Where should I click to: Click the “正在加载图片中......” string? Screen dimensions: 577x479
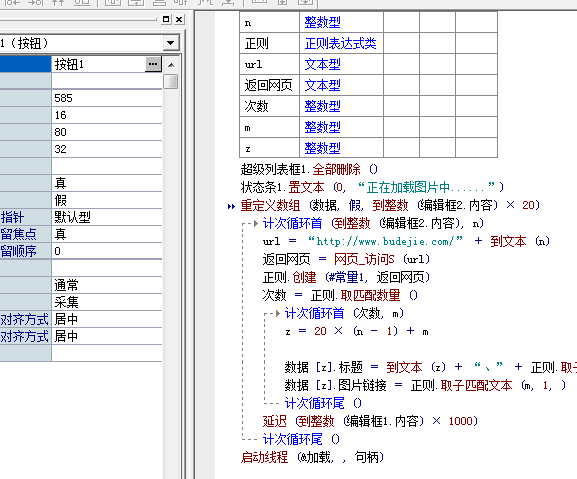(x=426, y=188)
